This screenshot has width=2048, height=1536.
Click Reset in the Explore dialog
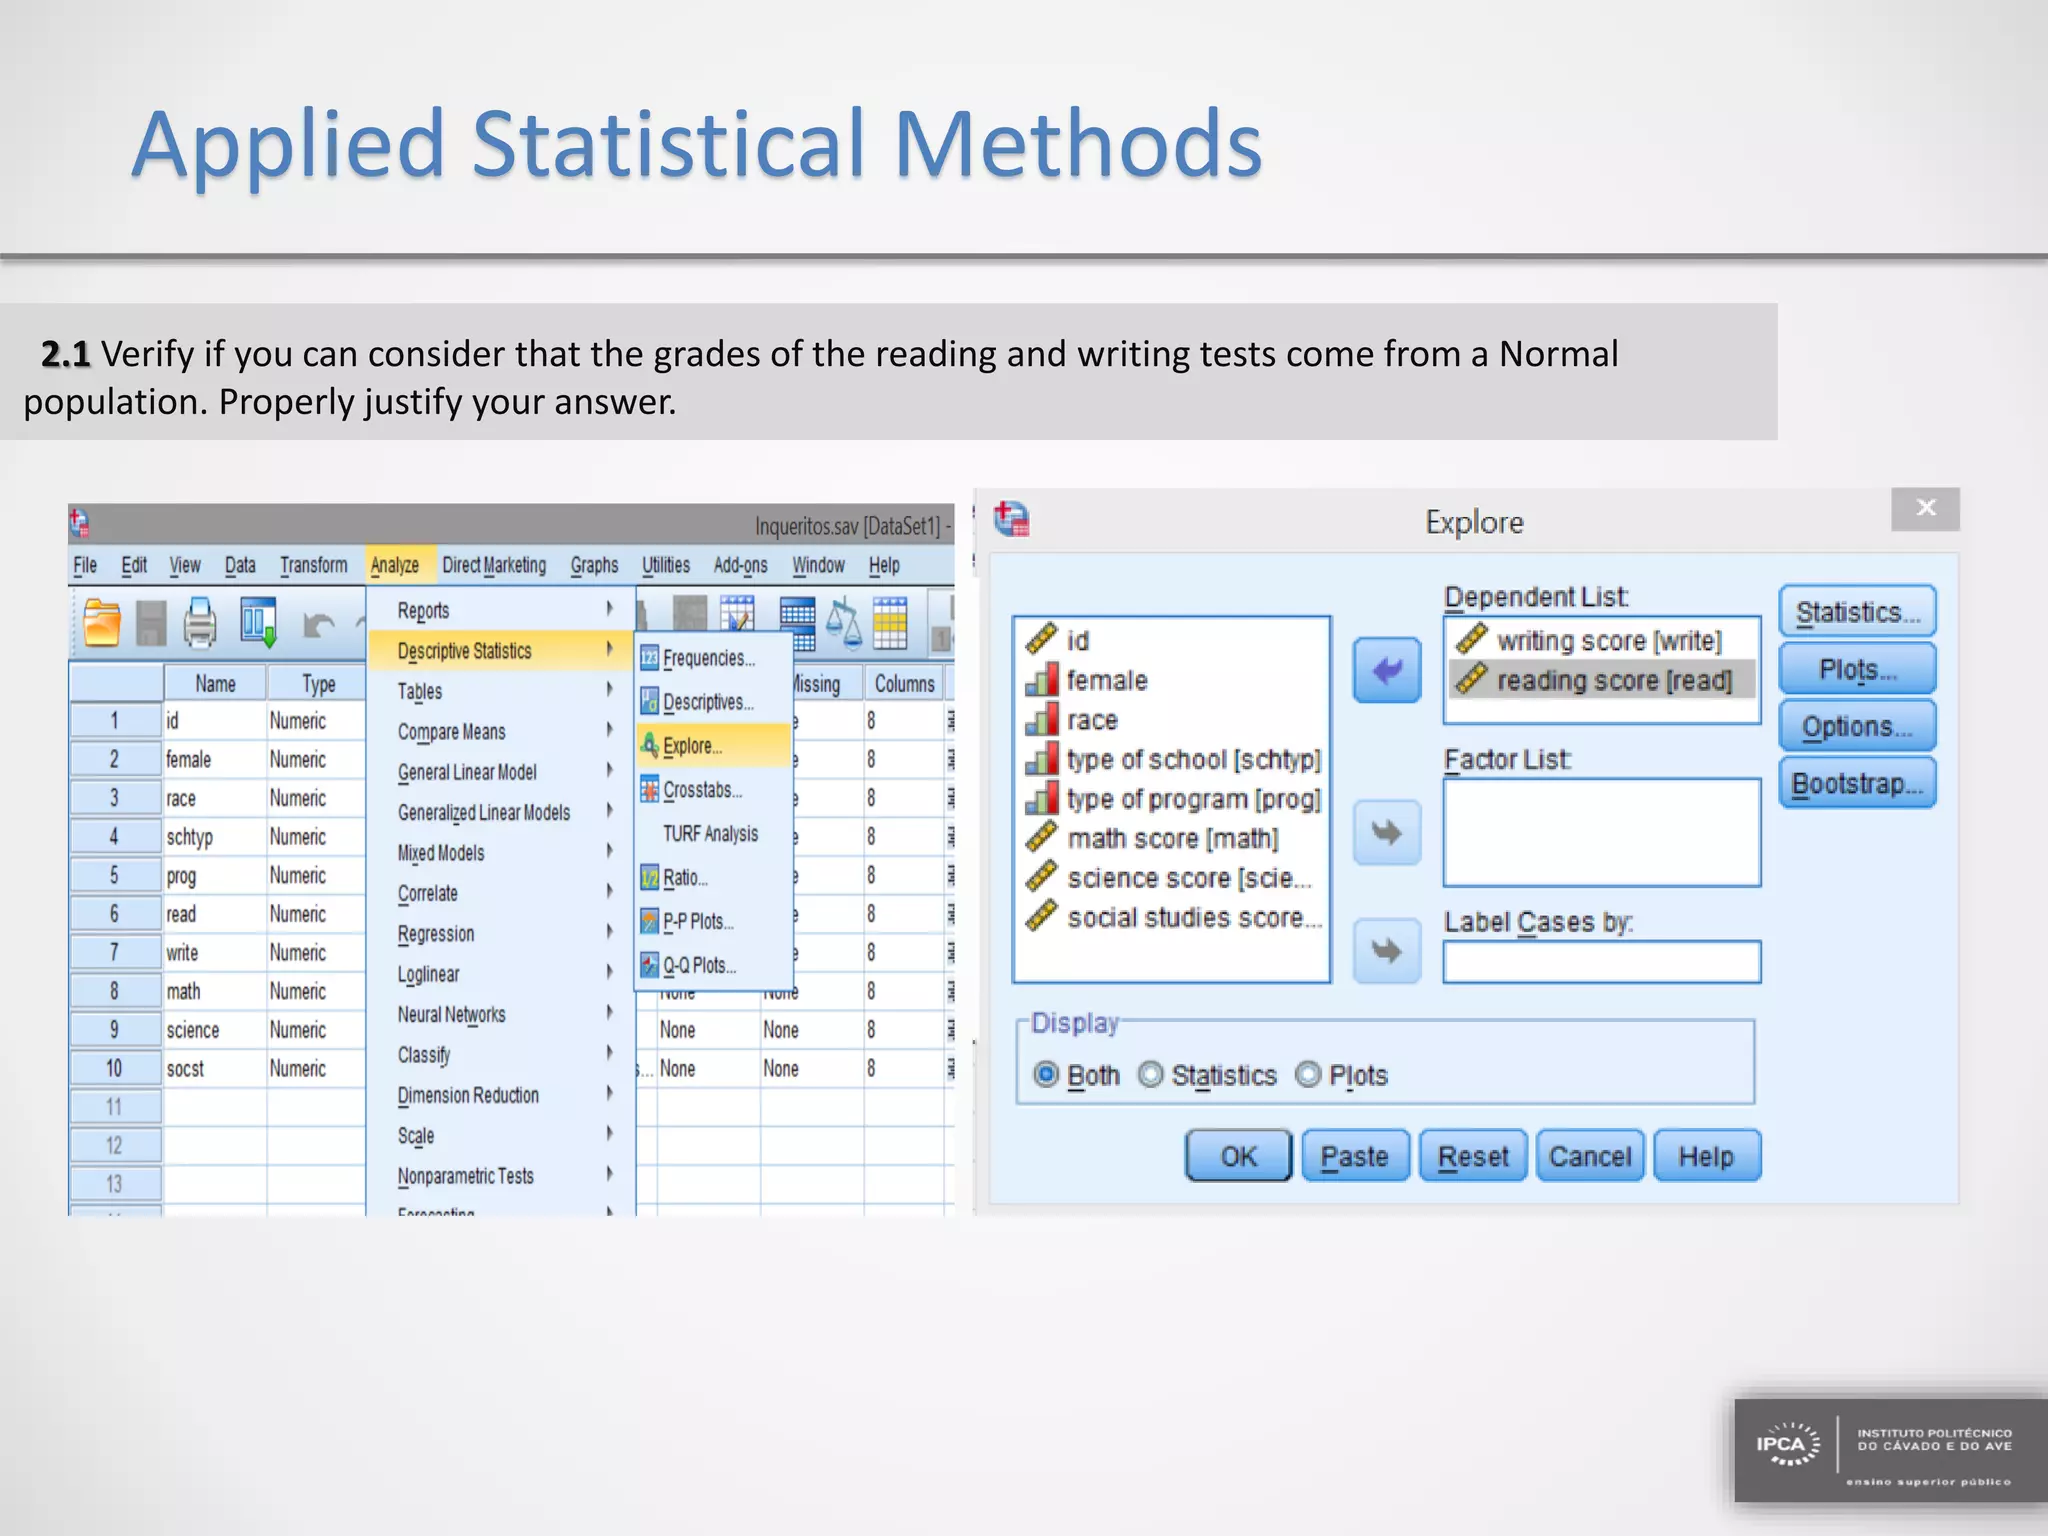coord(1473,1156)
